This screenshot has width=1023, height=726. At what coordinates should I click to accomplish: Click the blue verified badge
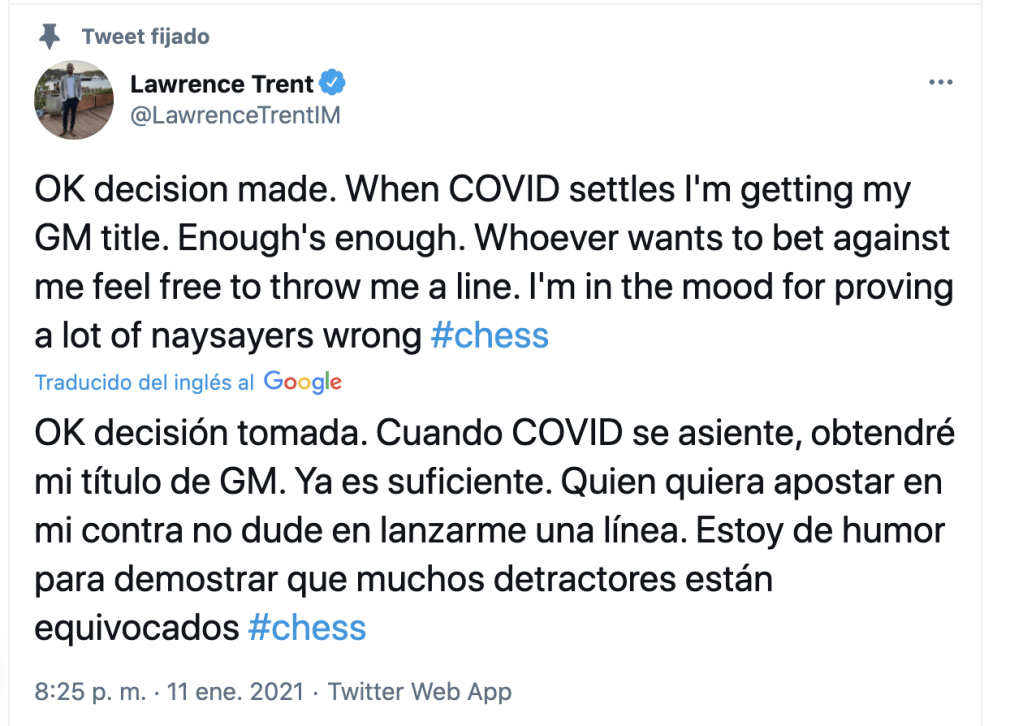click(x=333, y=83)
